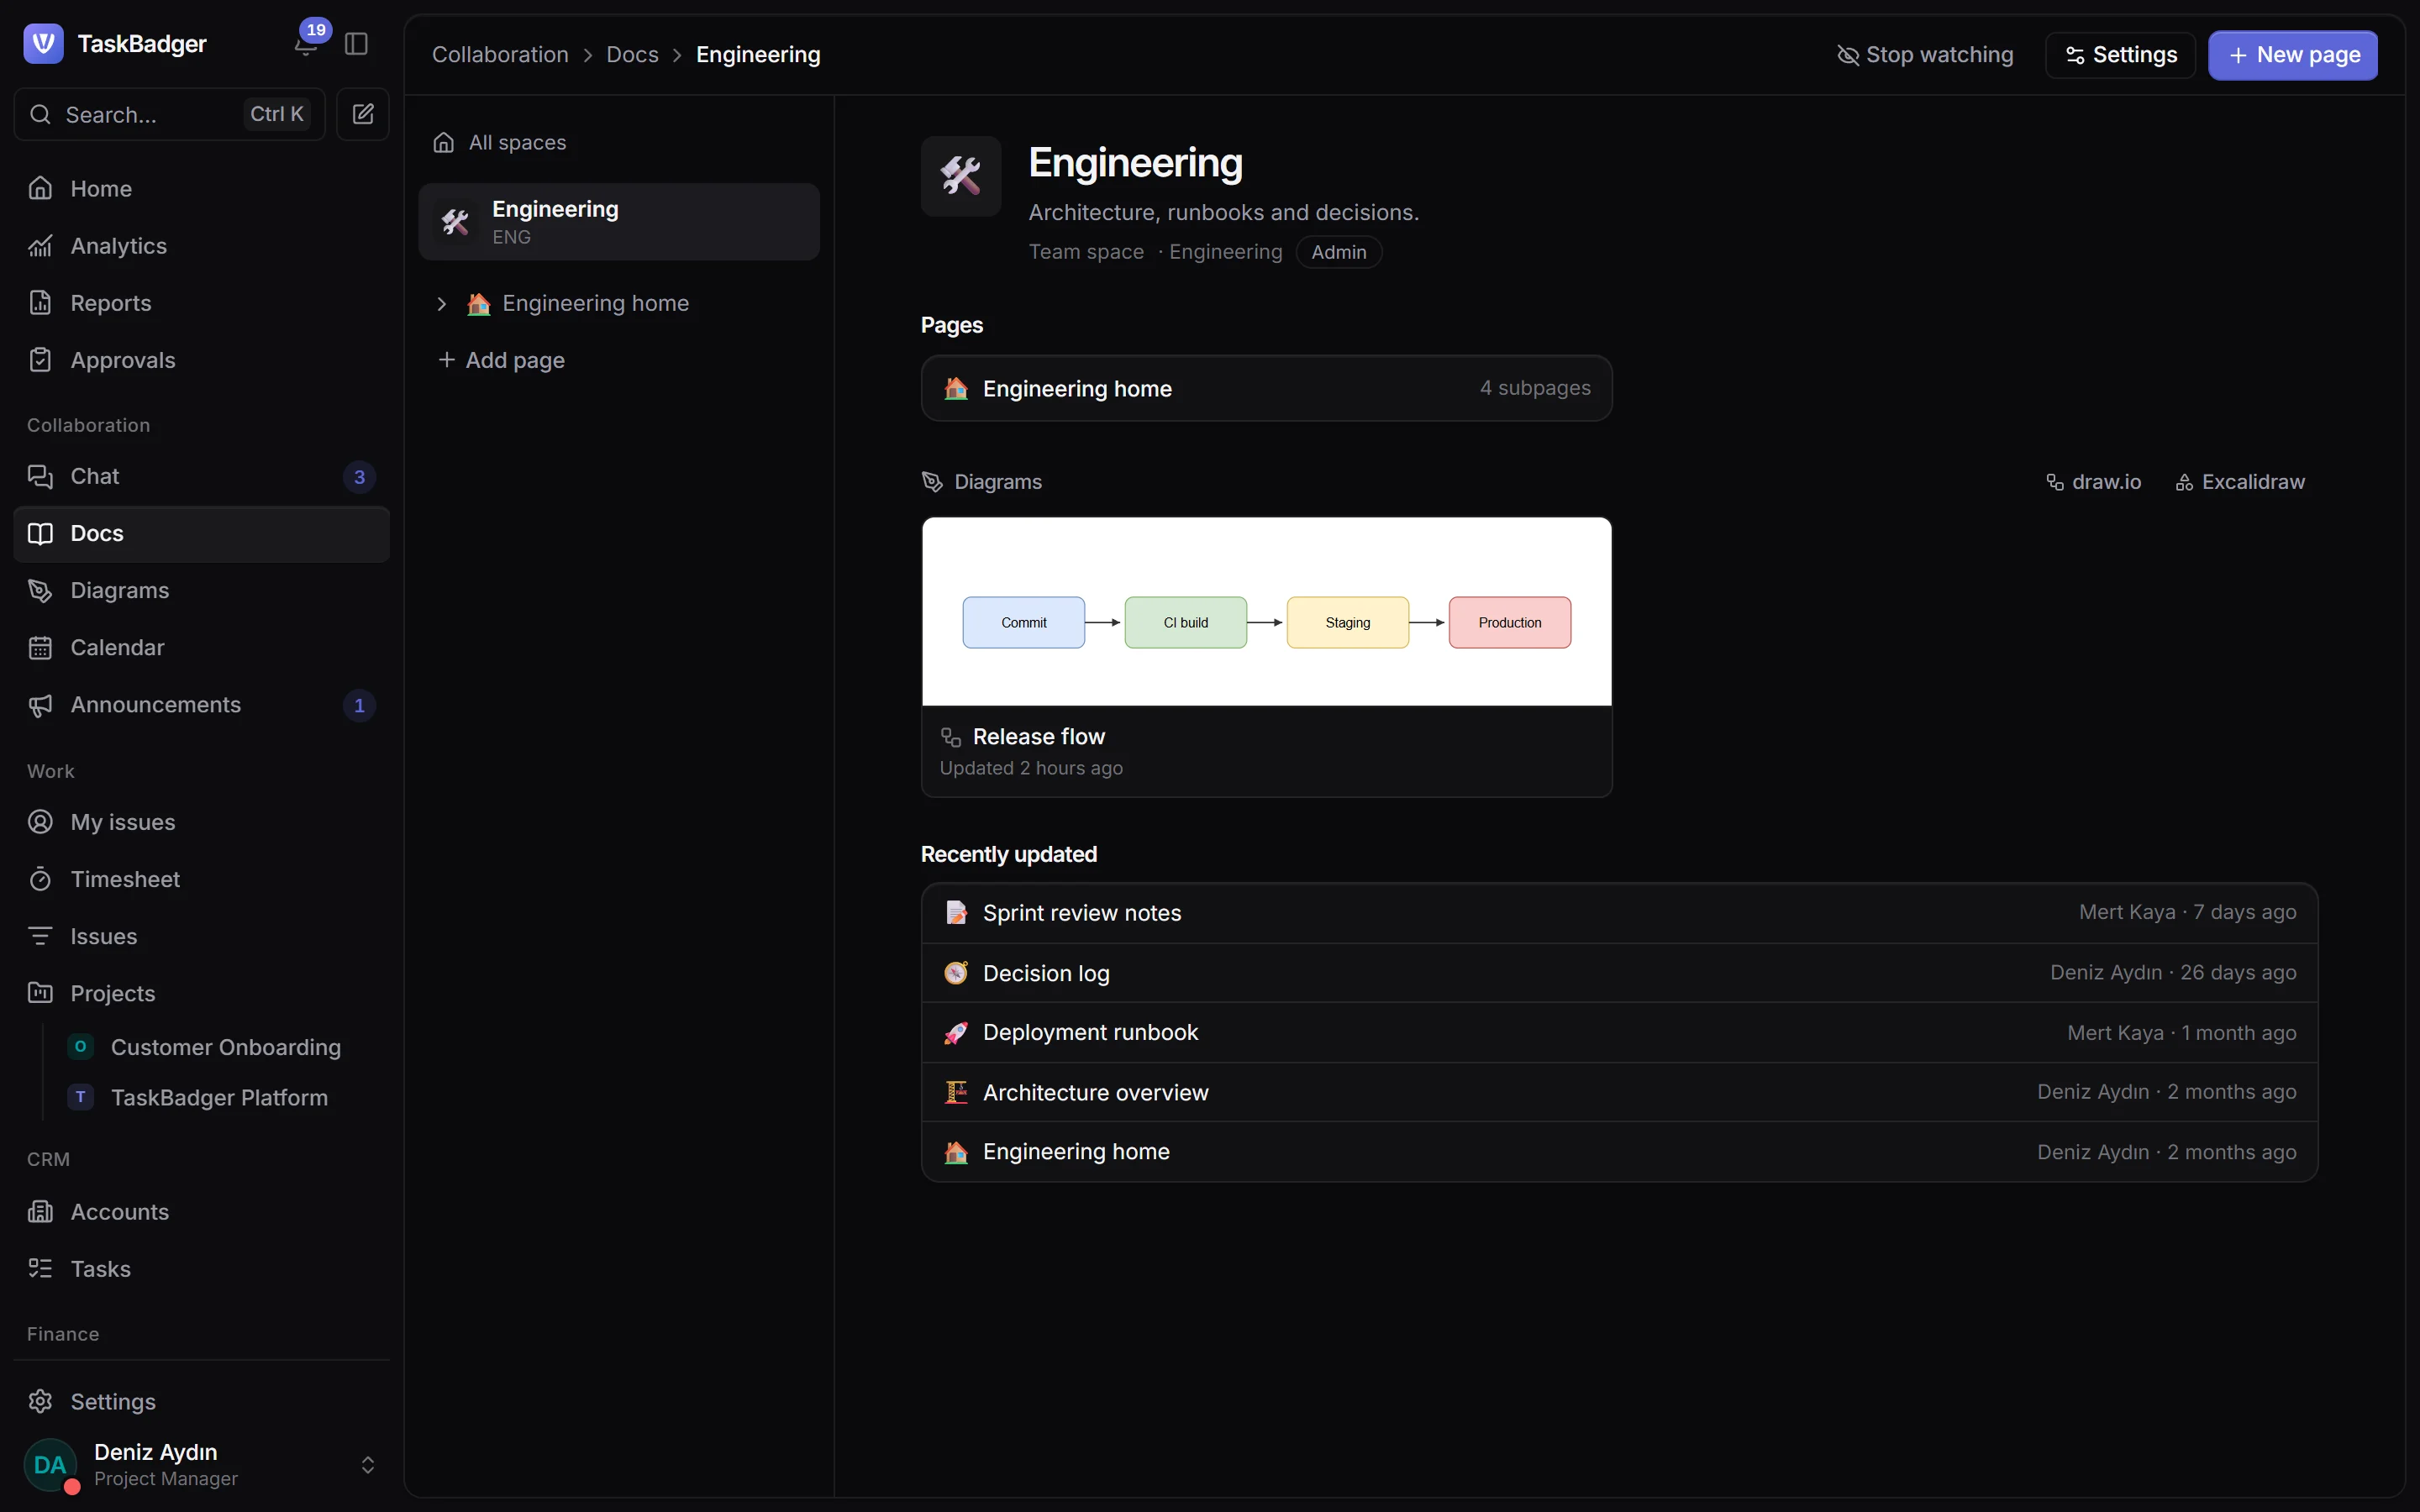Focus the Search field

pos(170,114)
